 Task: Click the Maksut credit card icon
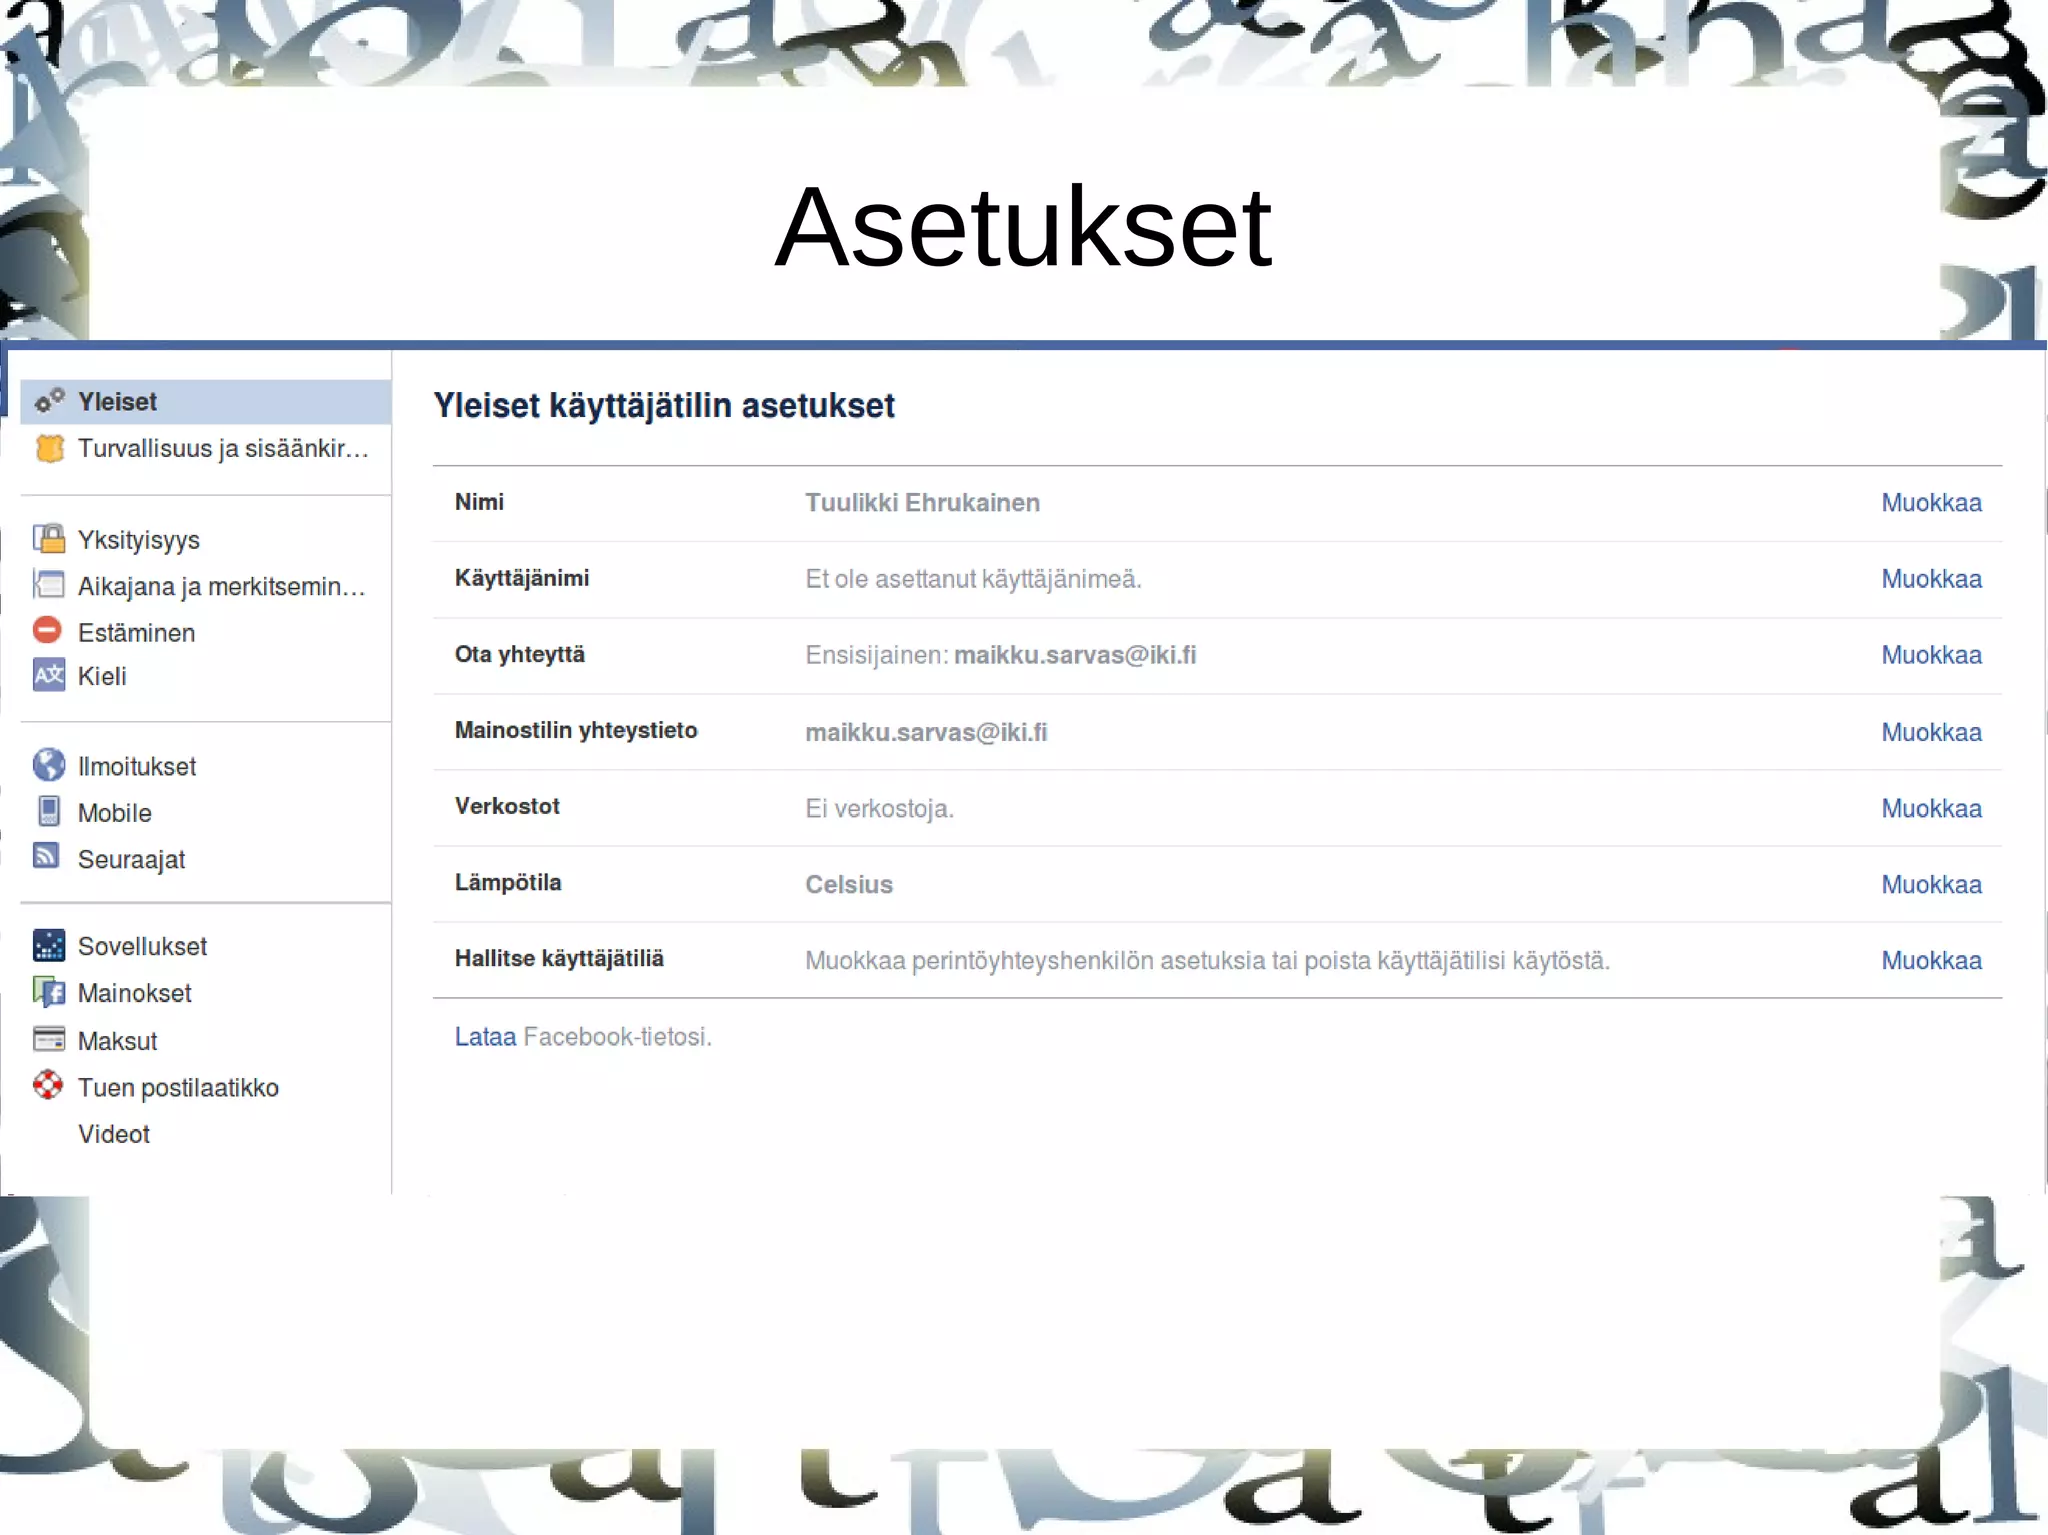point(49,1039)
